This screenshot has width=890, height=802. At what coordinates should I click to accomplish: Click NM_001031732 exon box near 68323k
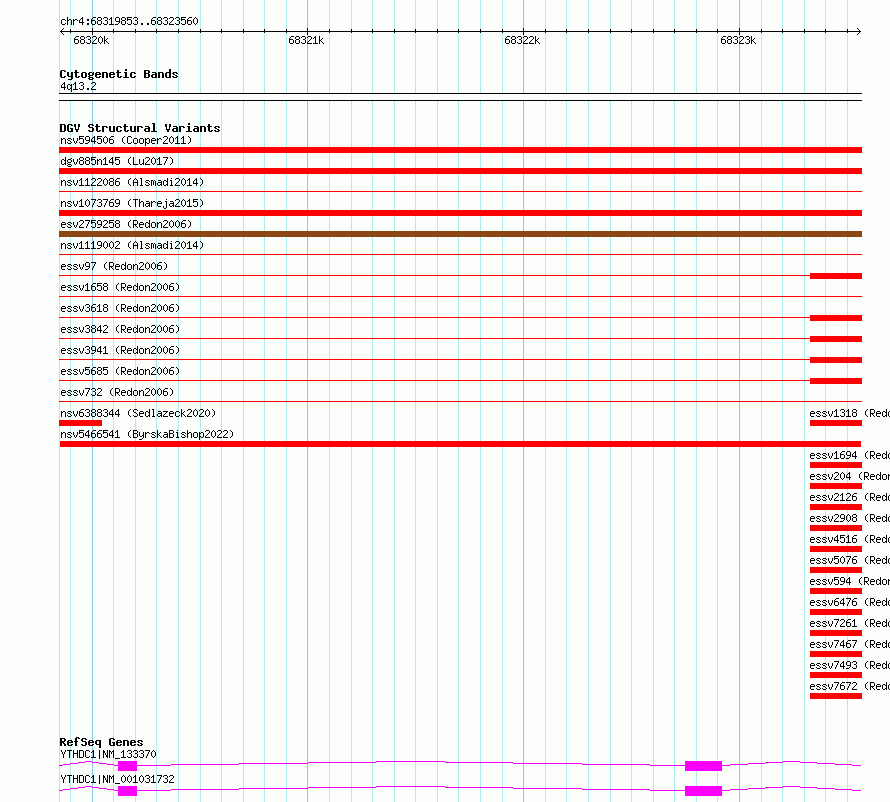pyautogui.click(x=703, y=791)
